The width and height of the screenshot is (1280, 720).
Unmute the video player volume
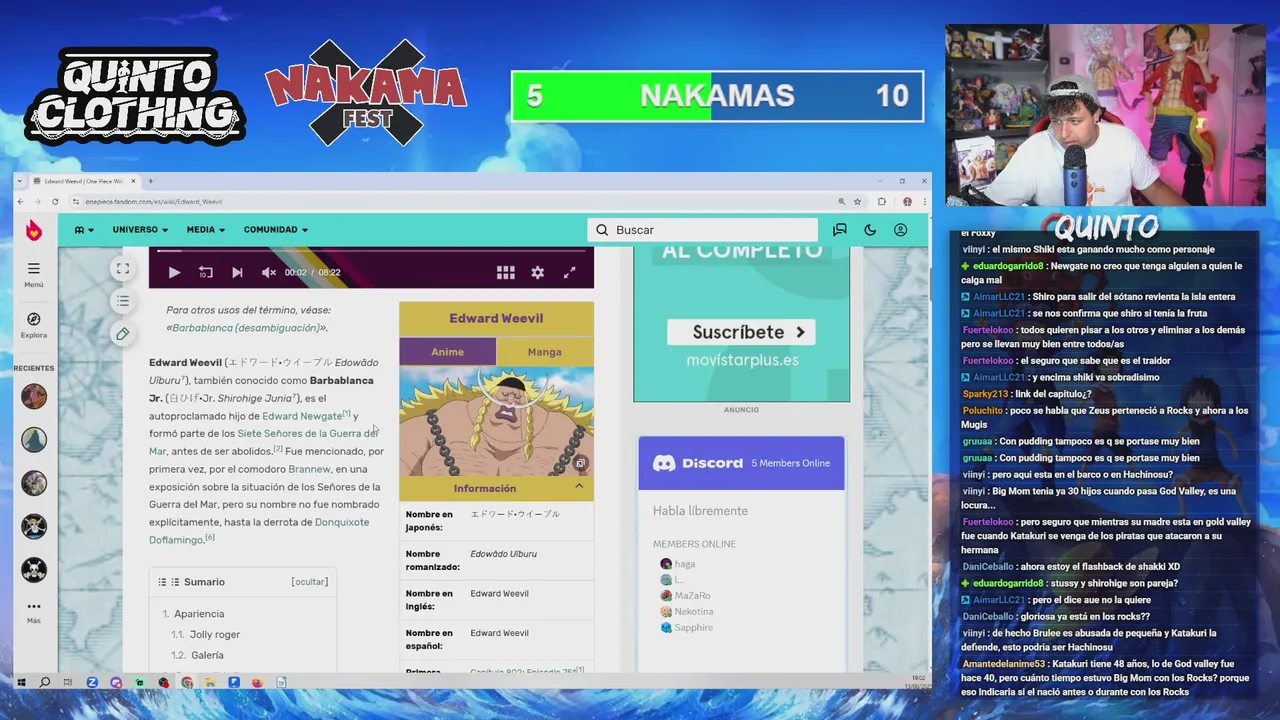click(x=268, y=272)
